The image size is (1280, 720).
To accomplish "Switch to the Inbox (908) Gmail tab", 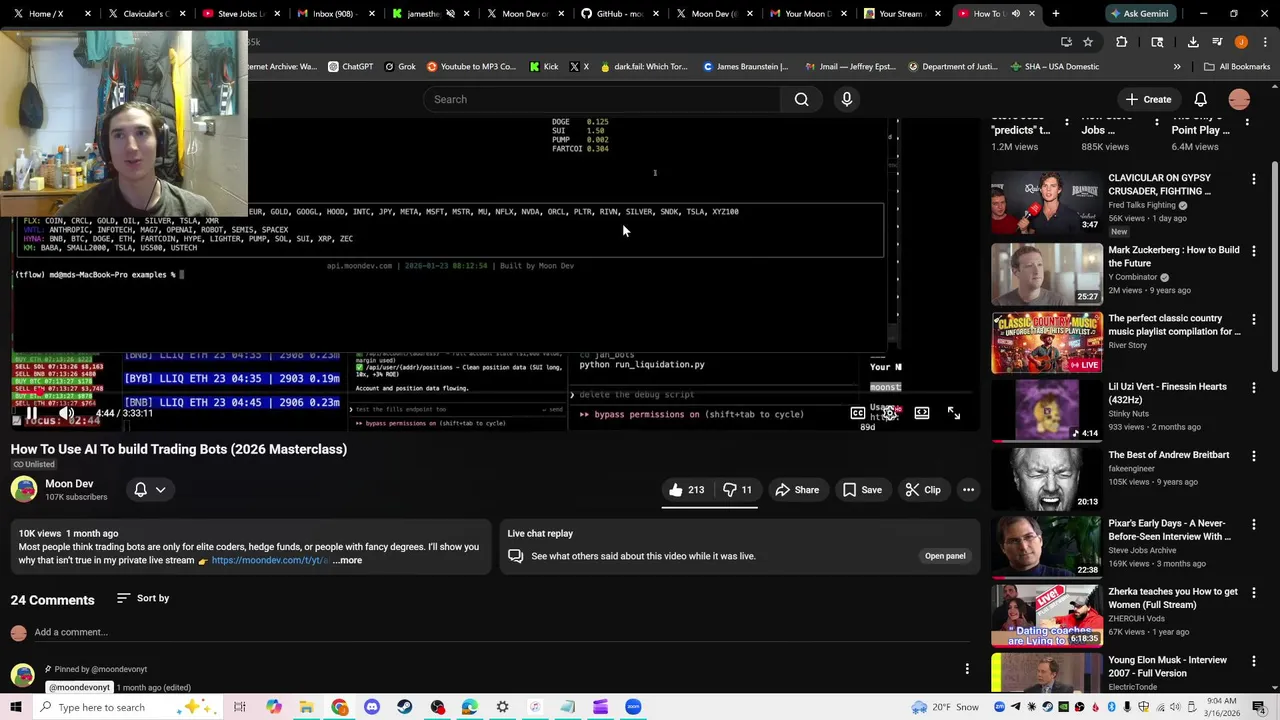I will point(335,14).
